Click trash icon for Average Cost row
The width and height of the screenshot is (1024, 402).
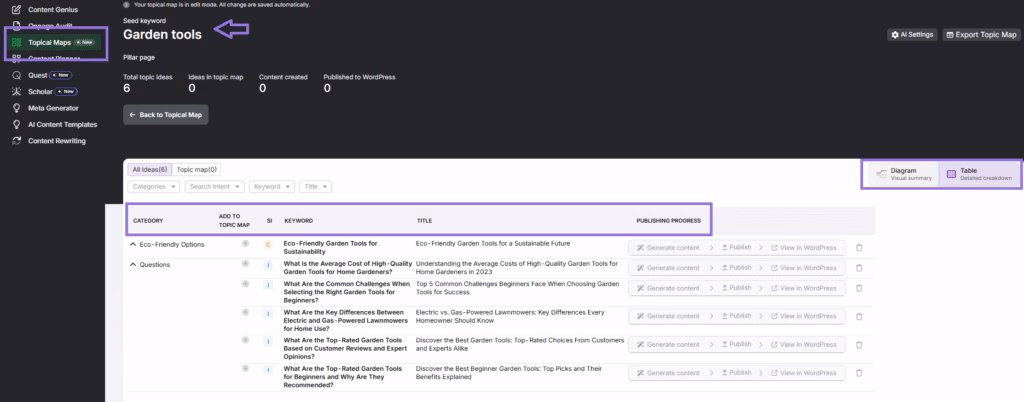click(858, 268)
